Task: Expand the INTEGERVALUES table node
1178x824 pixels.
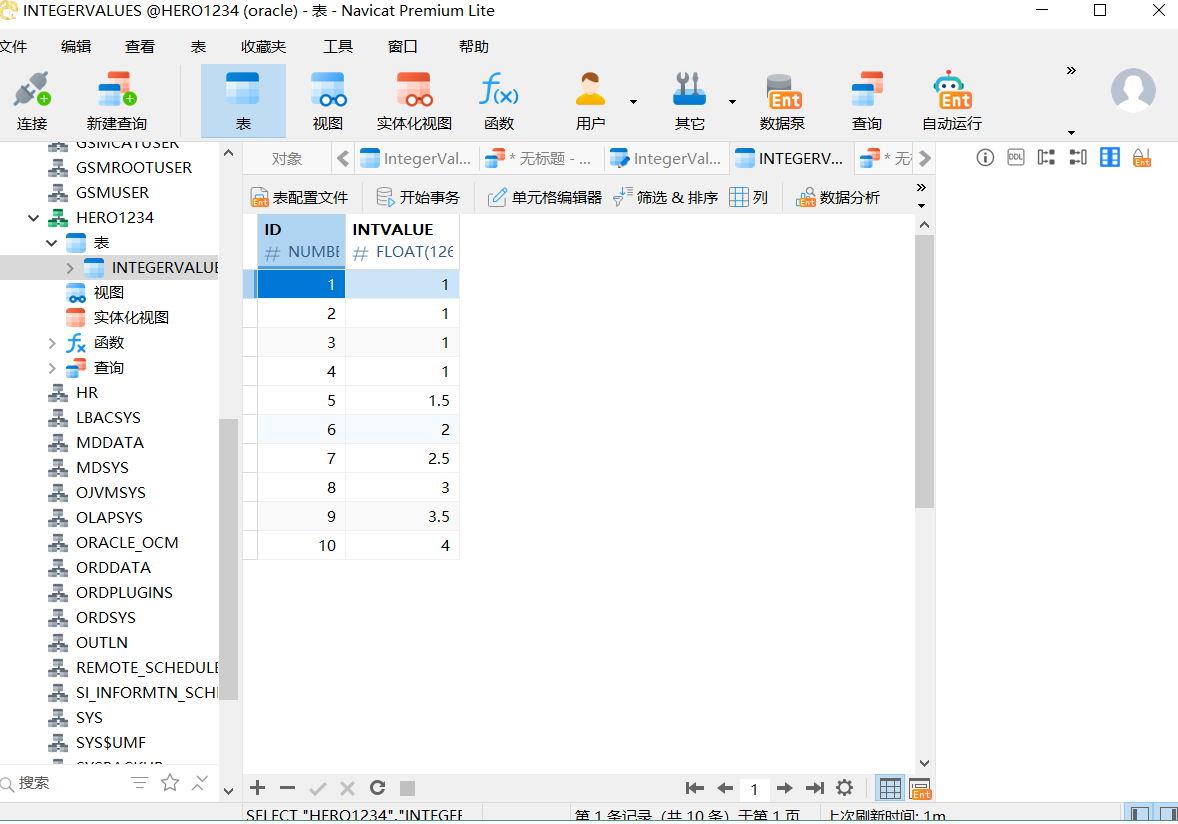Action: tap(70, 268)
